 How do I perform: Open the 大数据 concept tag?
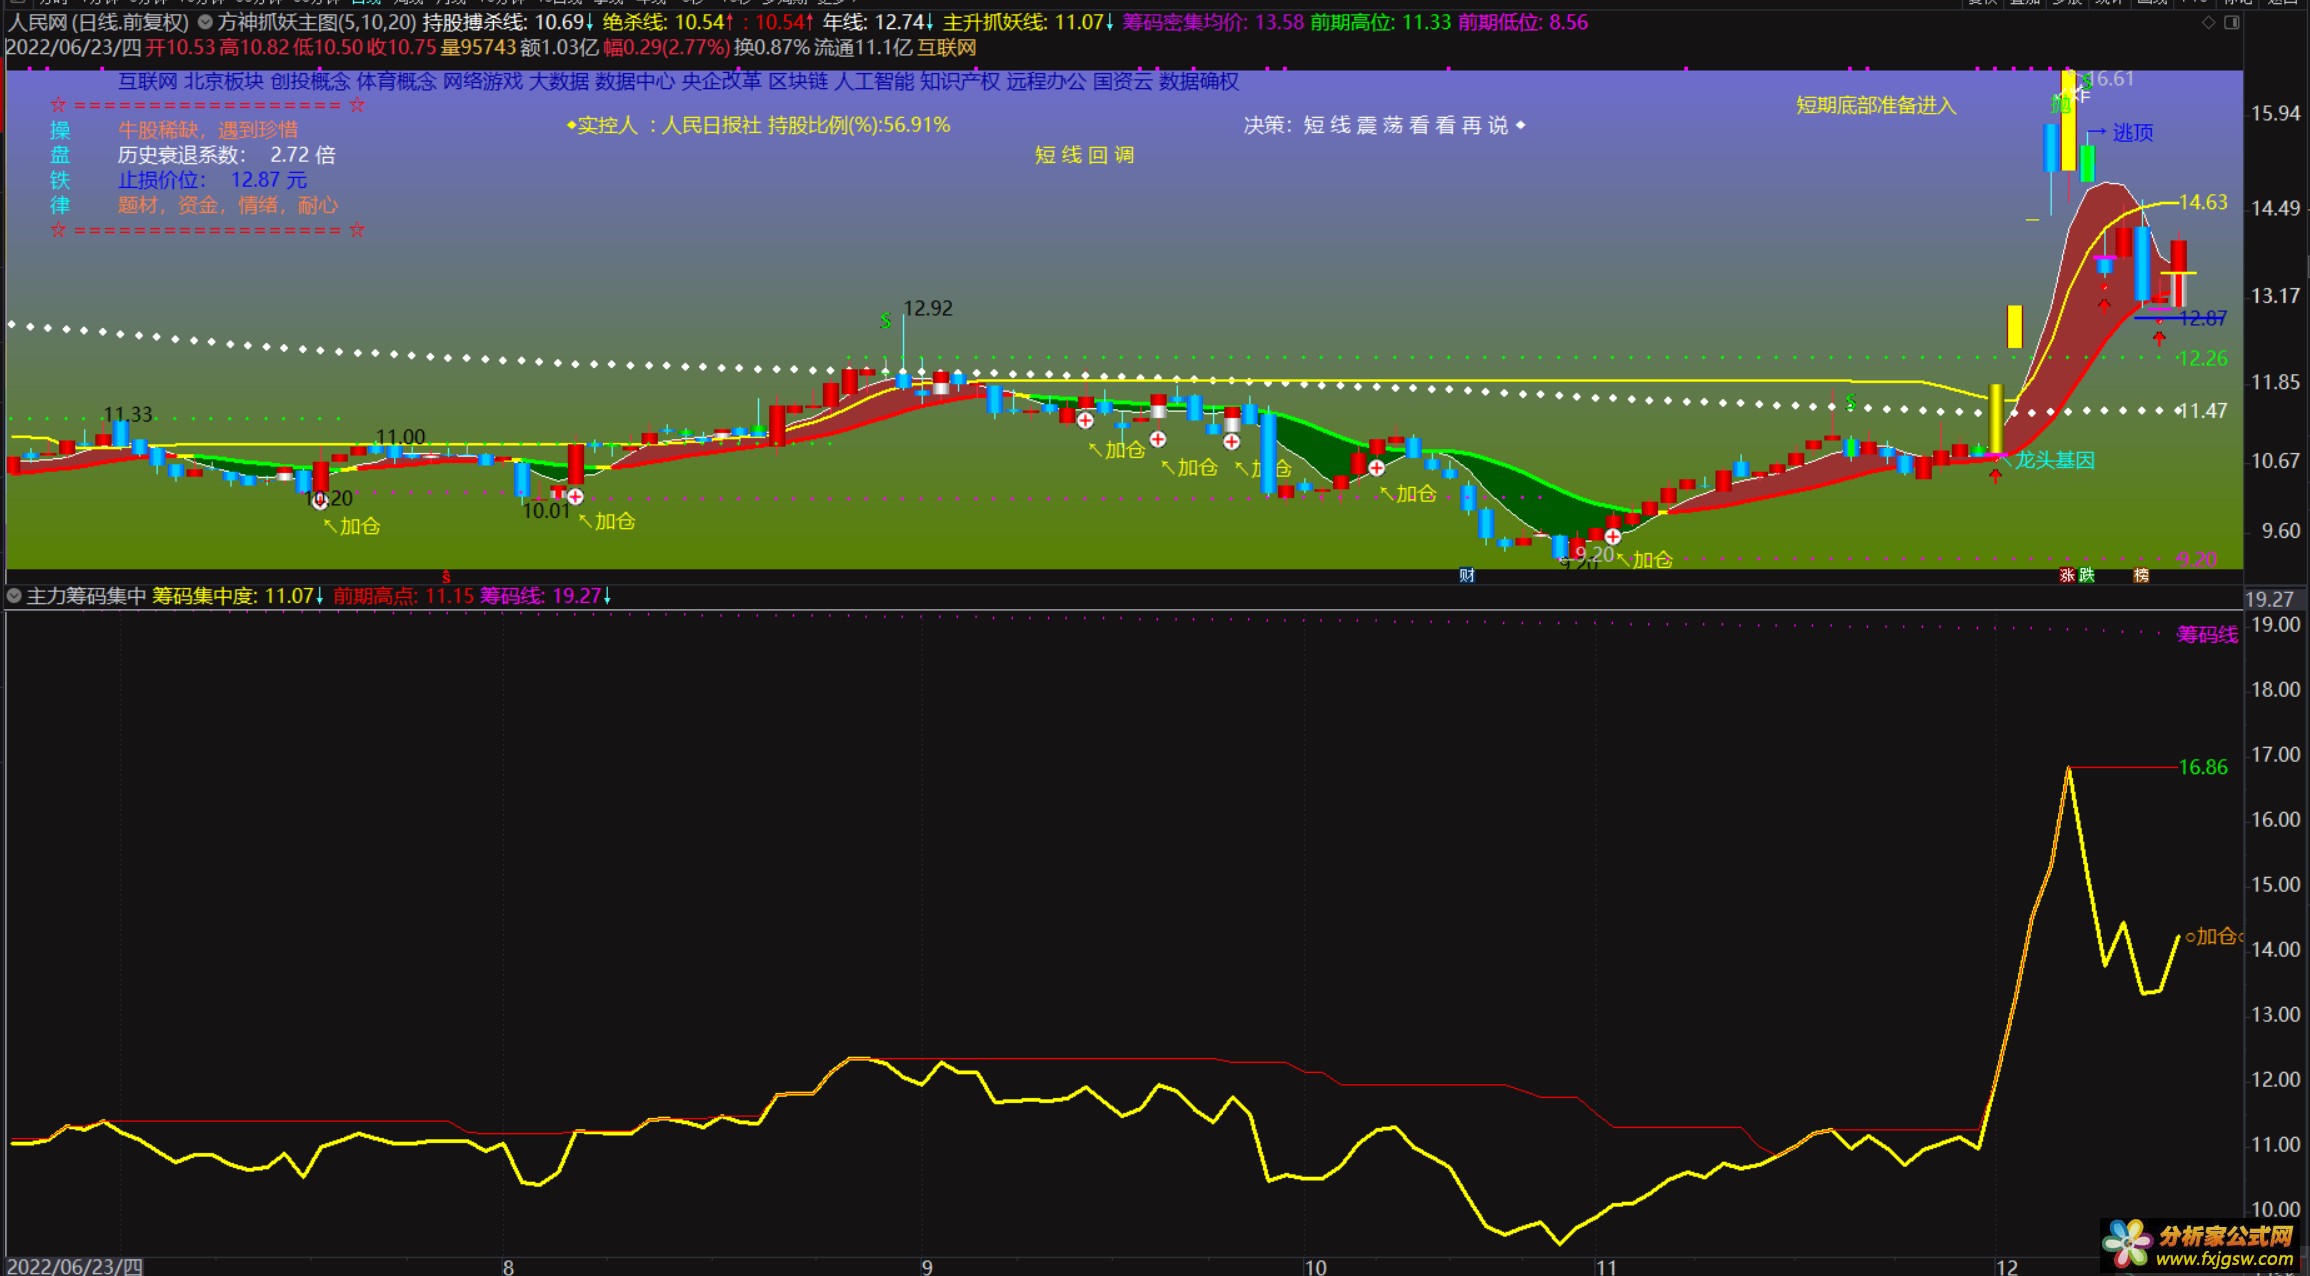[x=559, y=81]
